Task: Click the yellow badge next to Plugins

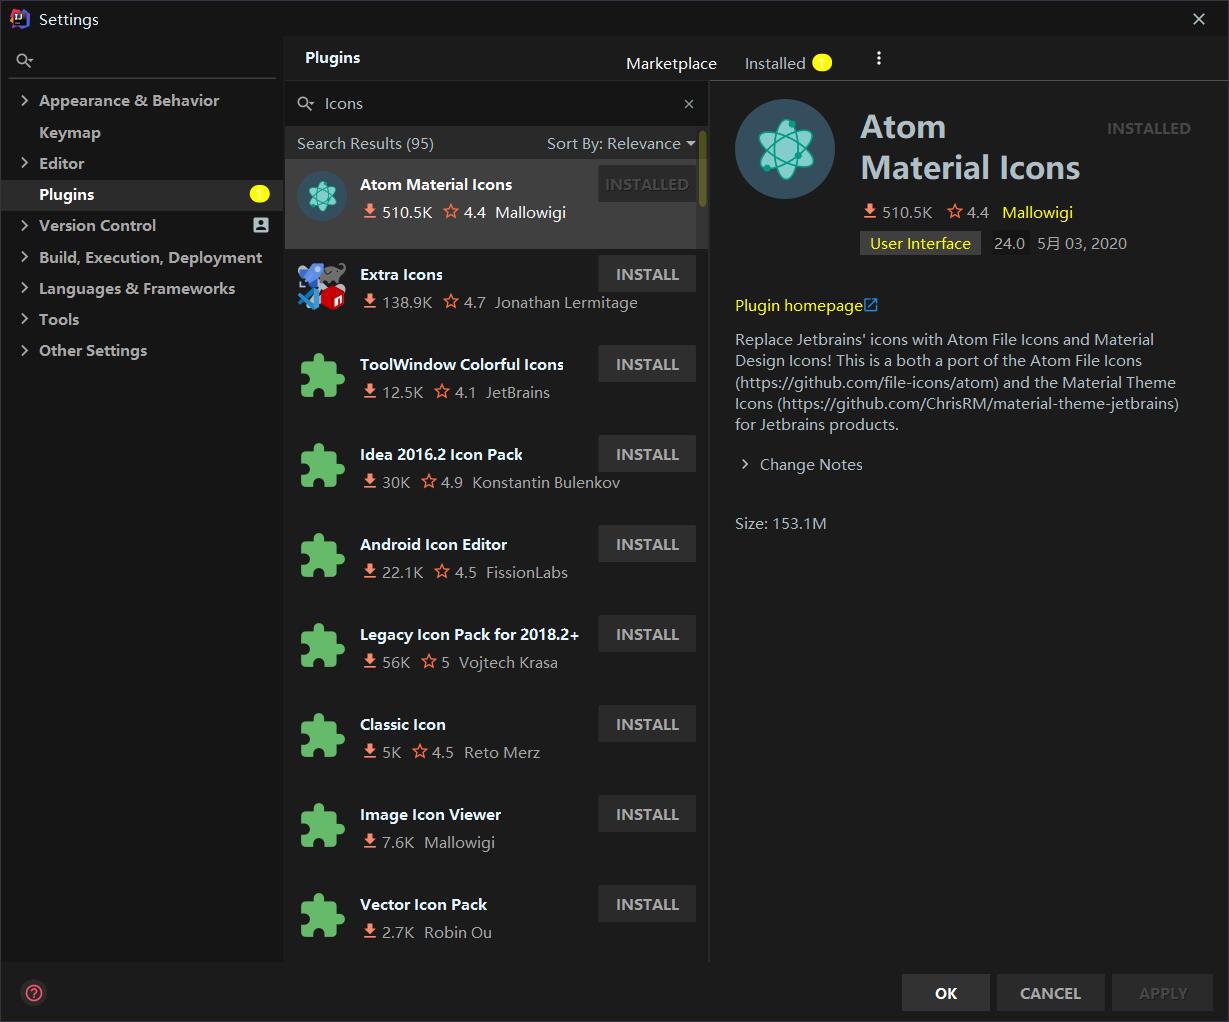Action: (259, 194)
